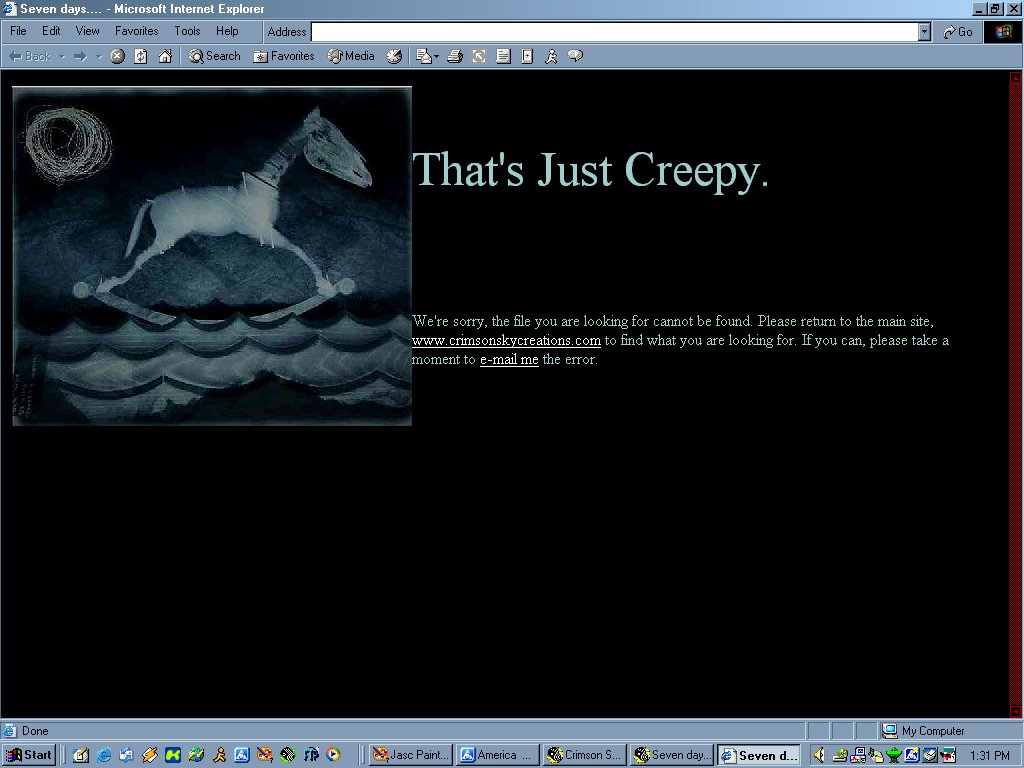Launch AIM running man in Quick Launch

219,755
